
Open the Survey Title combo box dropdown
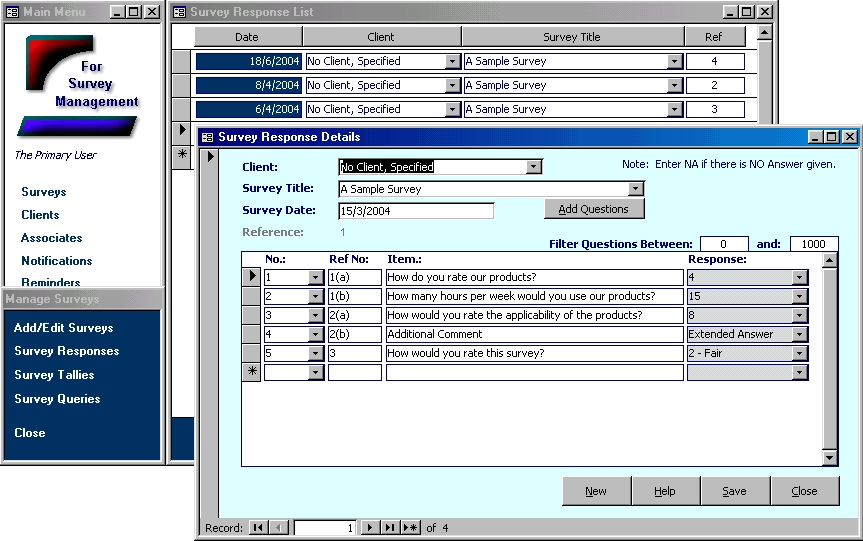click(636, 189)
